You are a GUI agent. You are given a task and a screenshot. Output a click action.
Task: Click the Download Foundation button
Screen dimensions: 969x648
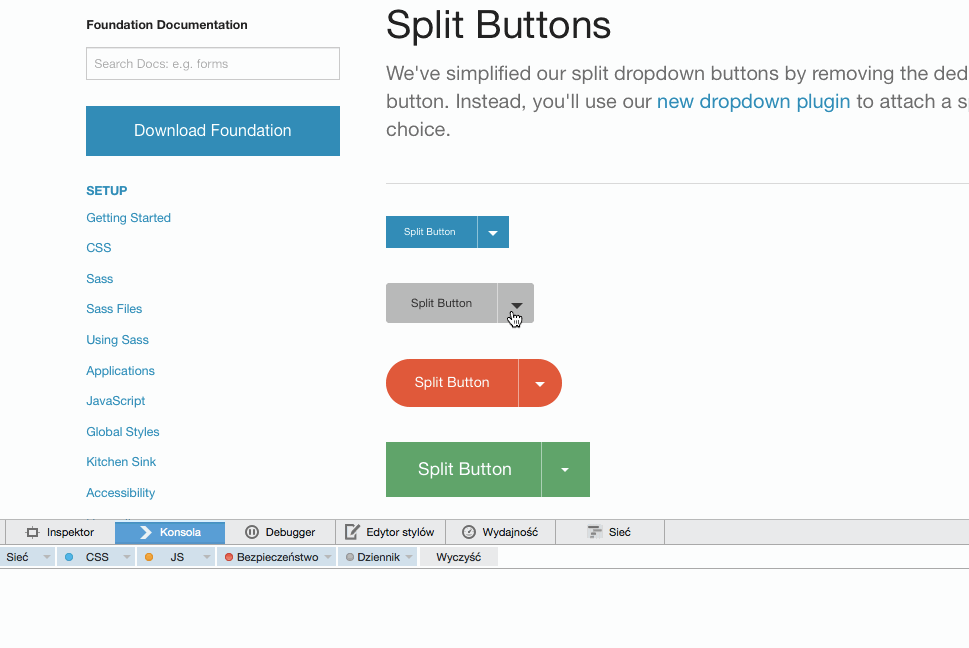(212, 130)
